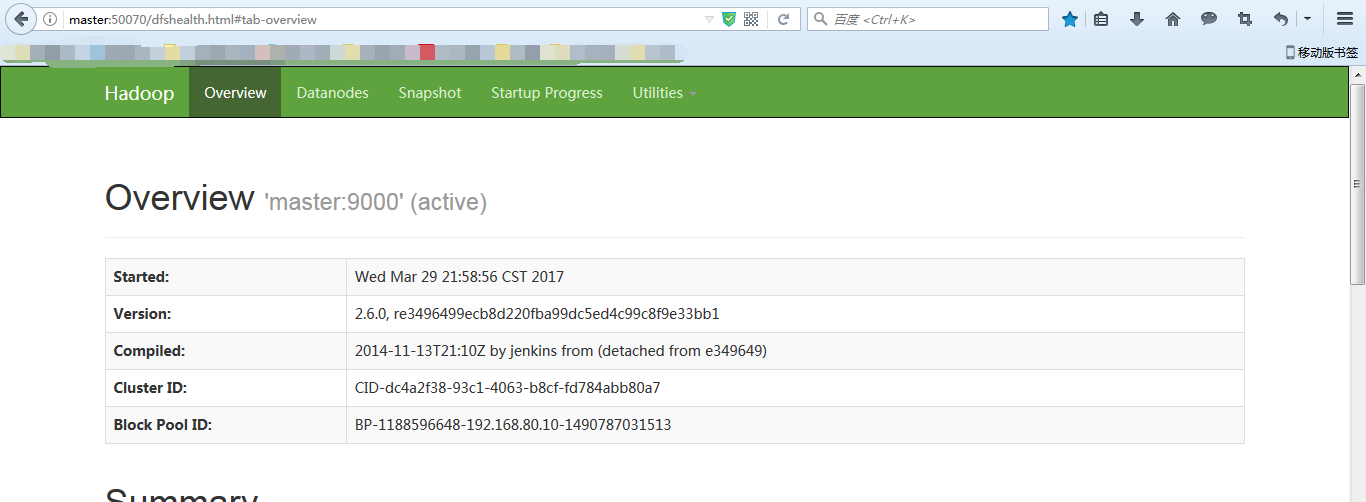The width and height of the screenshot is (1366, 502).
Task: Reload the page with the refresh icon
Action: coord(784,19)
